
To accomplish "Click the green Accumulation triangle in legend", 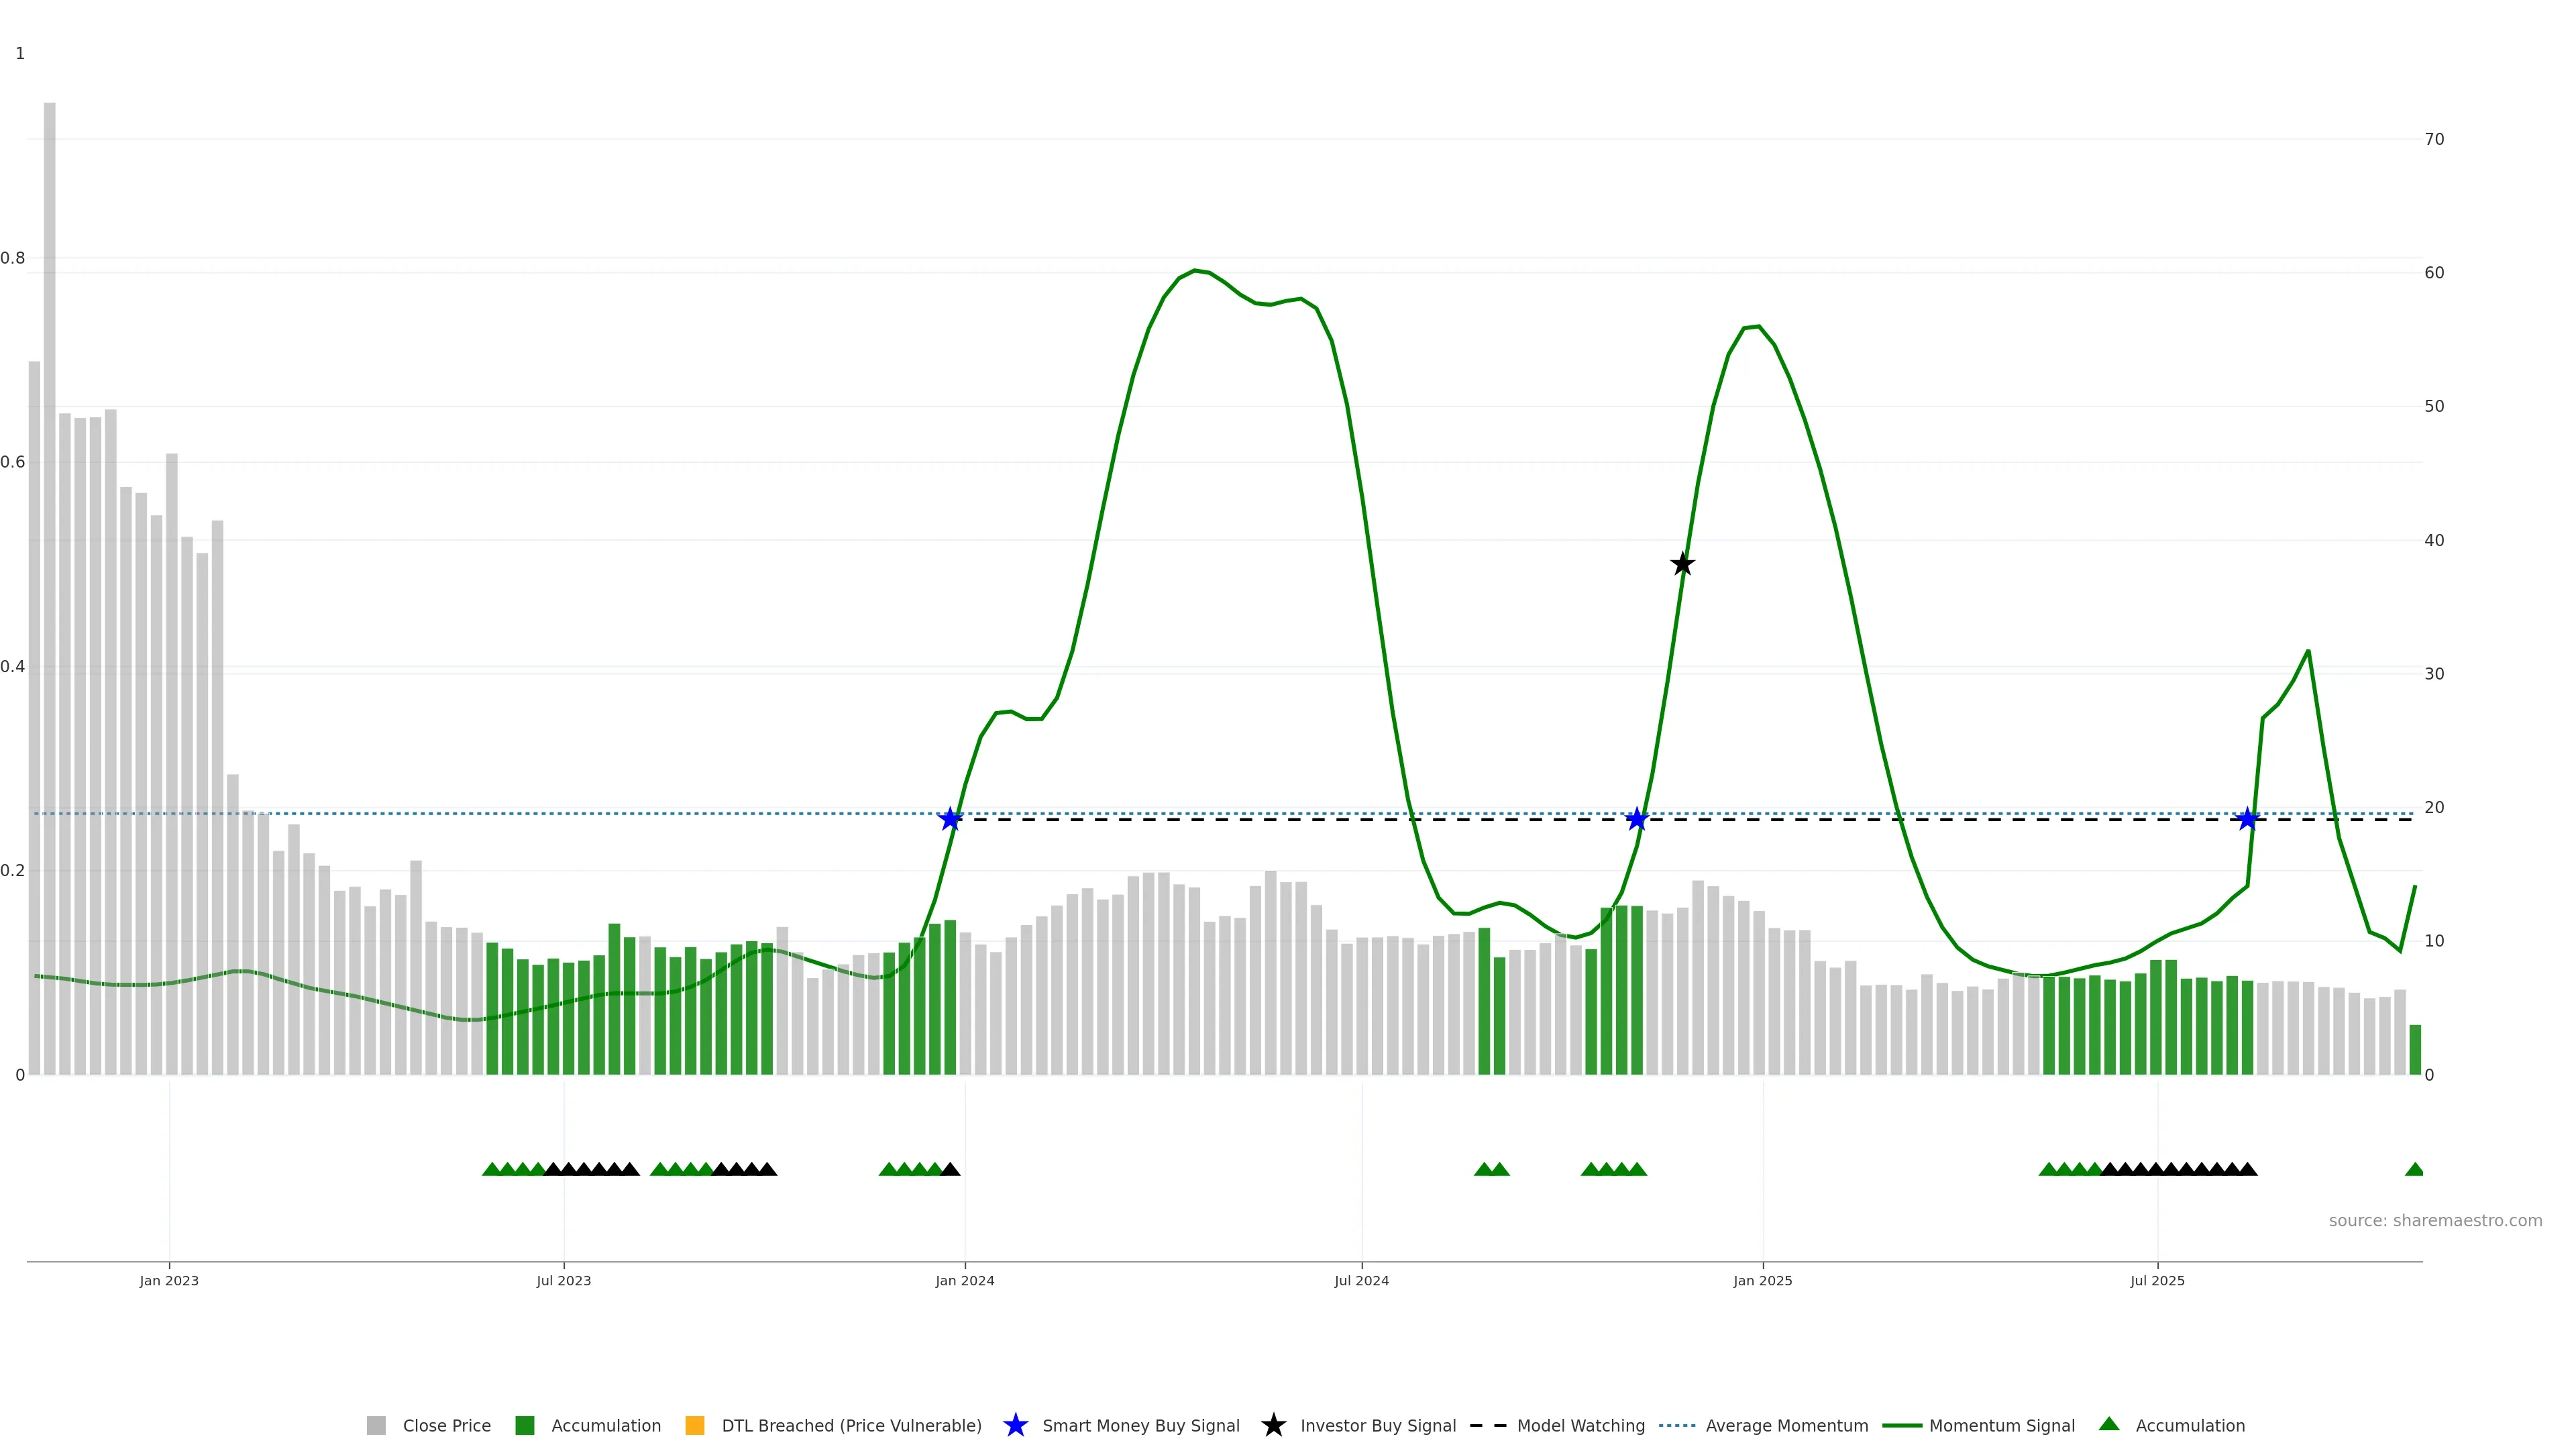I will pyautogui.click(x=2109, y=1424).
